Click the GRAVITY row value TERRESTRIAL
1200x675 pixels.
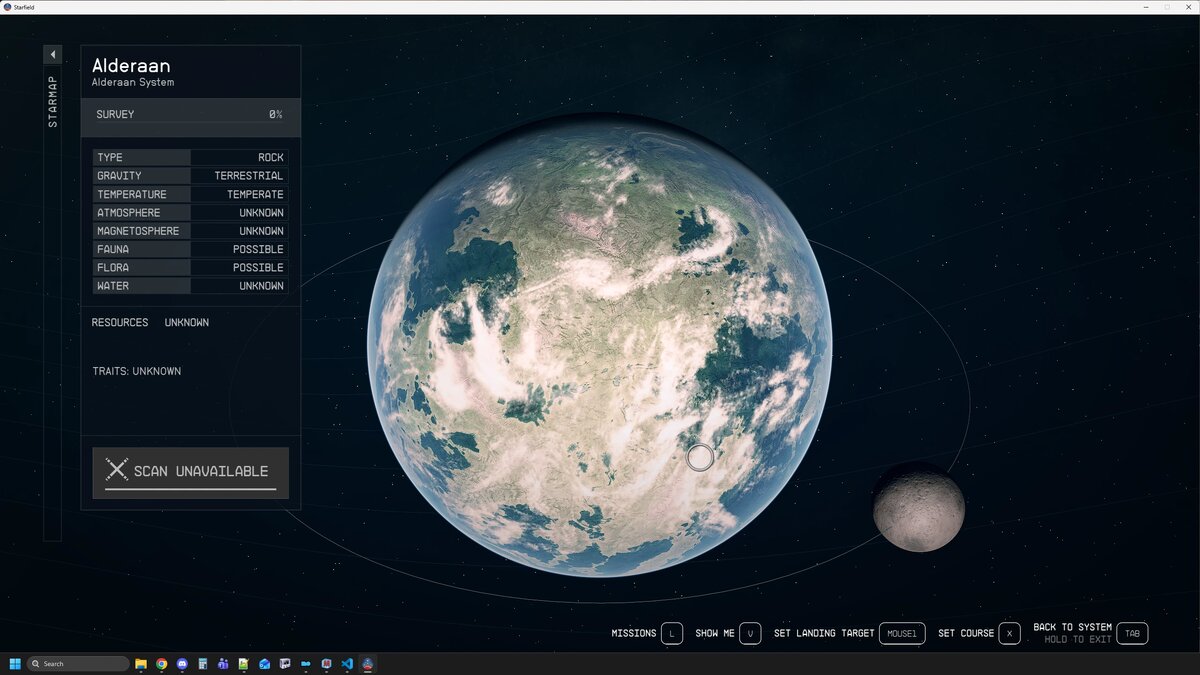pyautogui.click(x=249, y=176)
